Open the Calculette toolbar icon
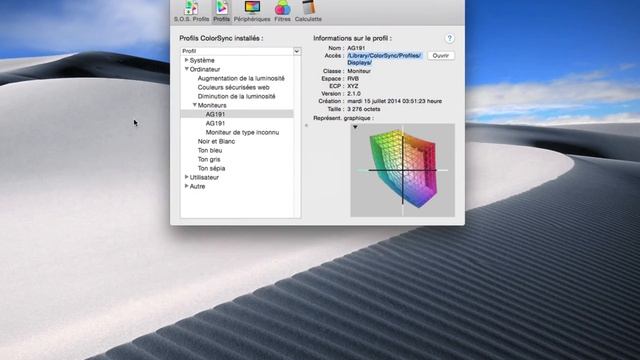 tap(308, 11)
